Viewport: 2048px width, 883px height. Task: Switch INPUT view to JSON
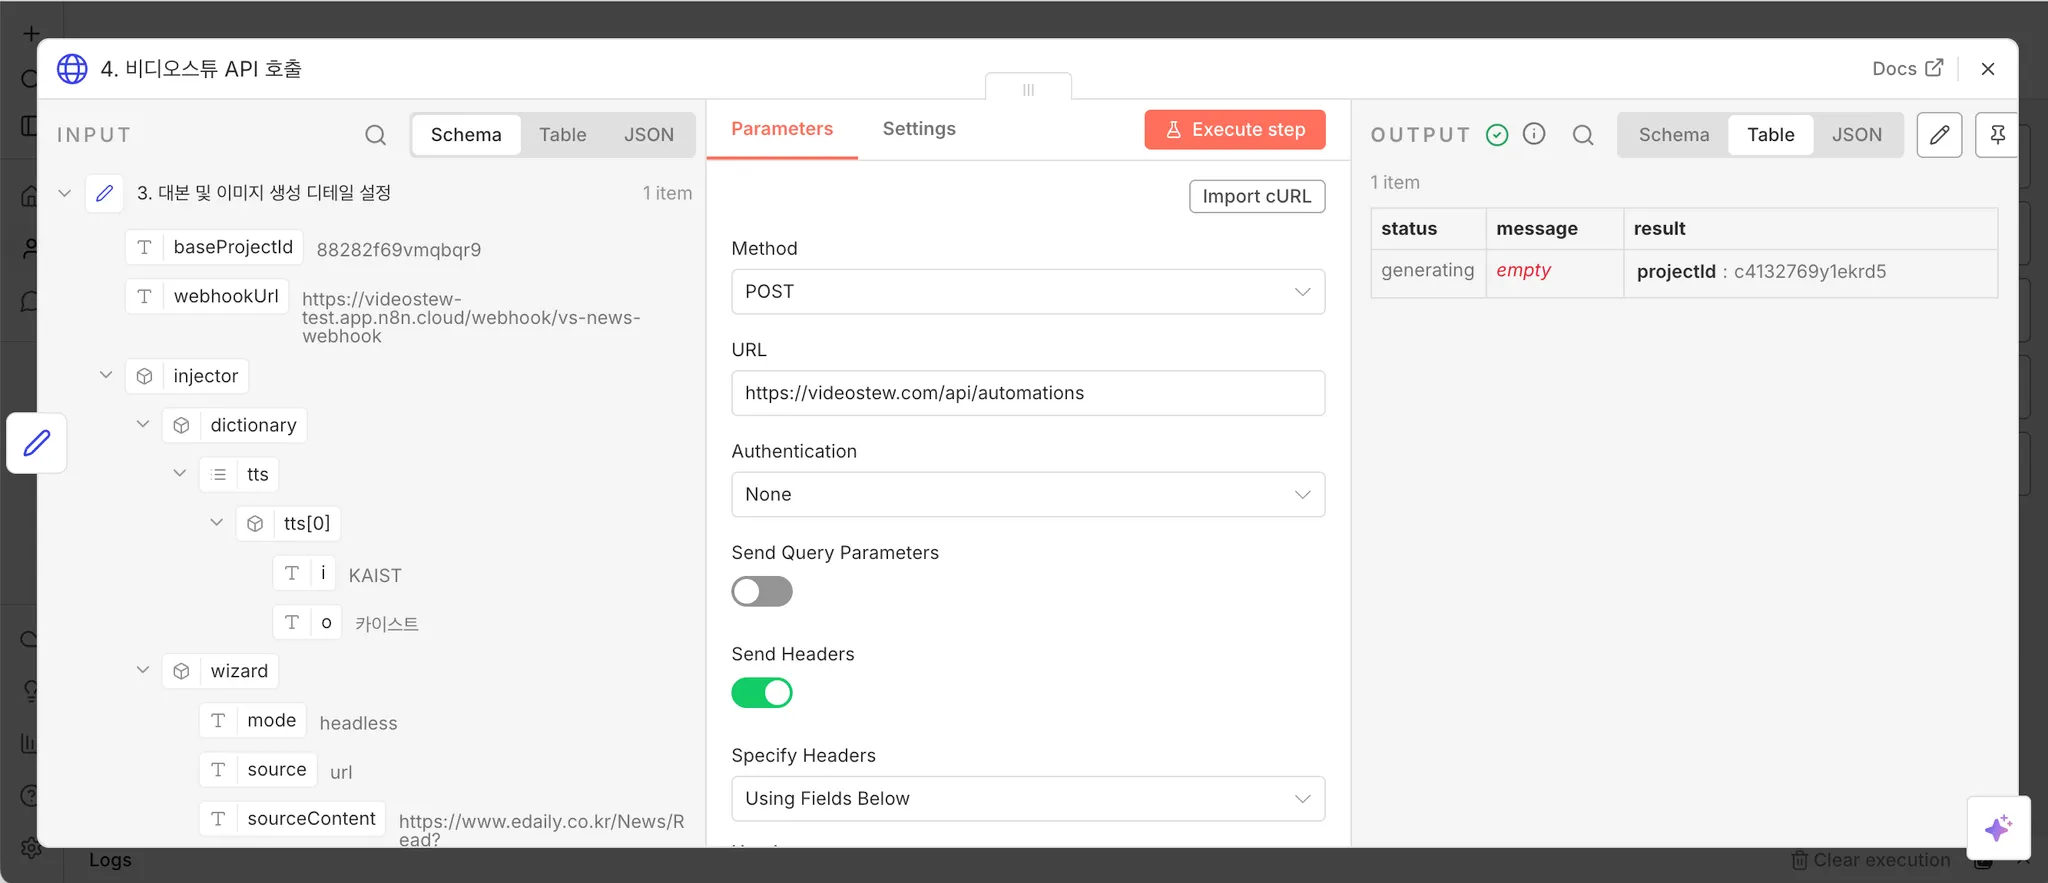648,135
